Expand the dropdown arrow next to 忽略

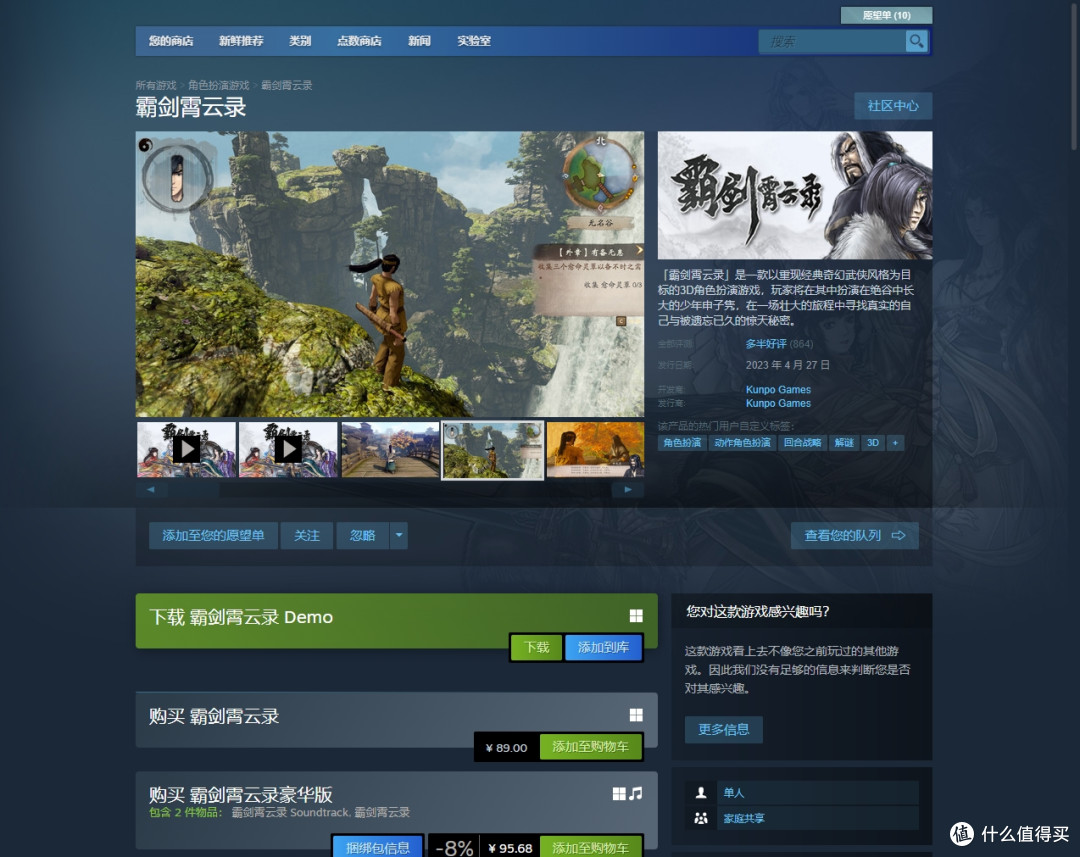399,535
